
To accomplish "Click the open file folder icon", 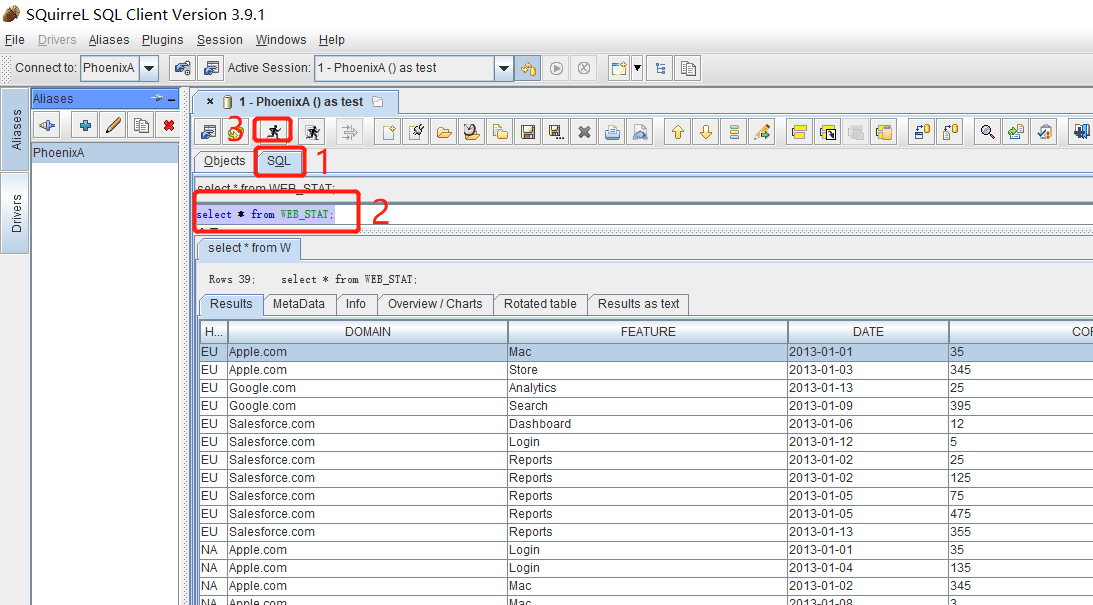I will pos(444,132).
